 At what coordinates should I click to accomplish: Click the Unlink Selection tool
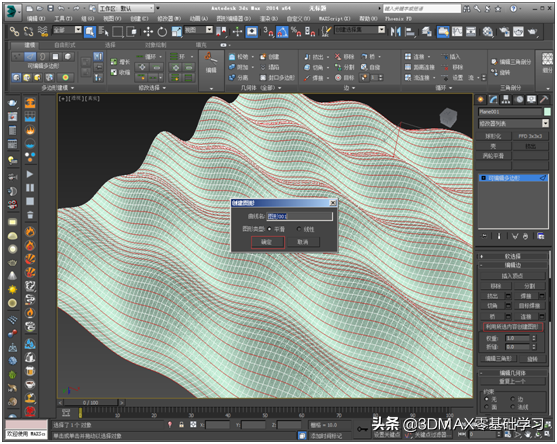28,32
